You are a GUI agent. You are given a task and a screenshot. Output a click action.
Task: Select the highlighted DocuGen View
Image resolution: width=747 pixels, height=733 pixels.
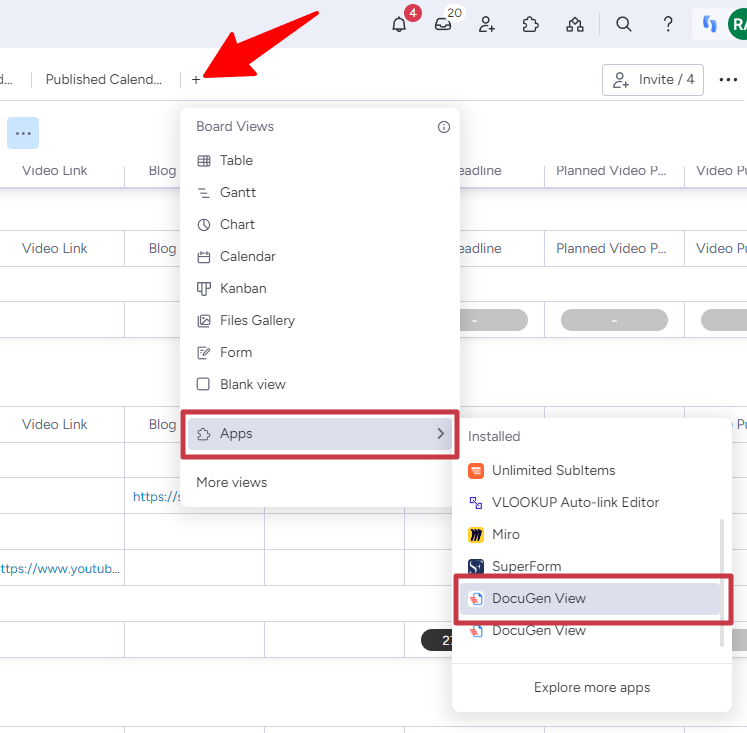click(x=589, y=599)
